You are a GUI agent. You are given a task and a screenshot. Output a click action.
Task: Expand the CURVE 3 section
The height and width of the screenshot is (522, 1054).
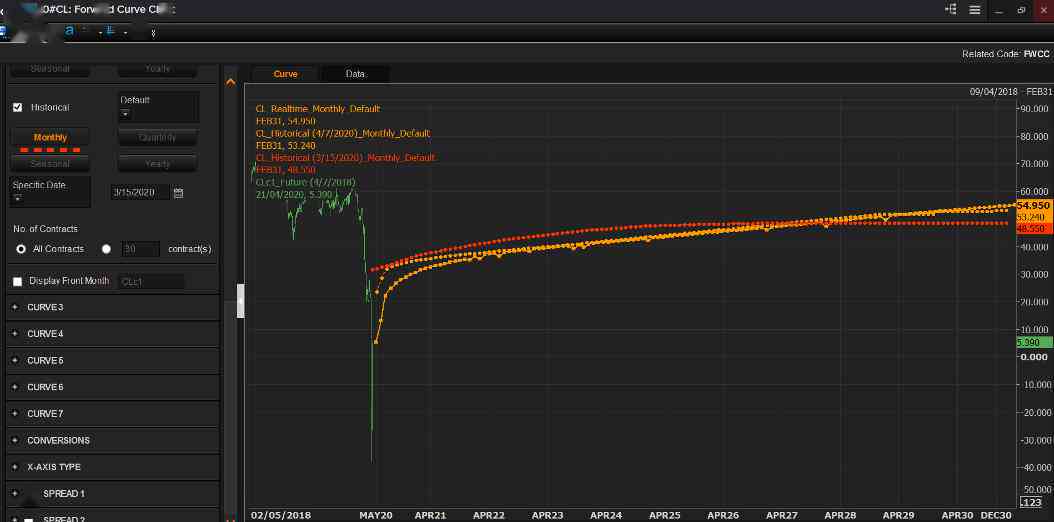113,307
